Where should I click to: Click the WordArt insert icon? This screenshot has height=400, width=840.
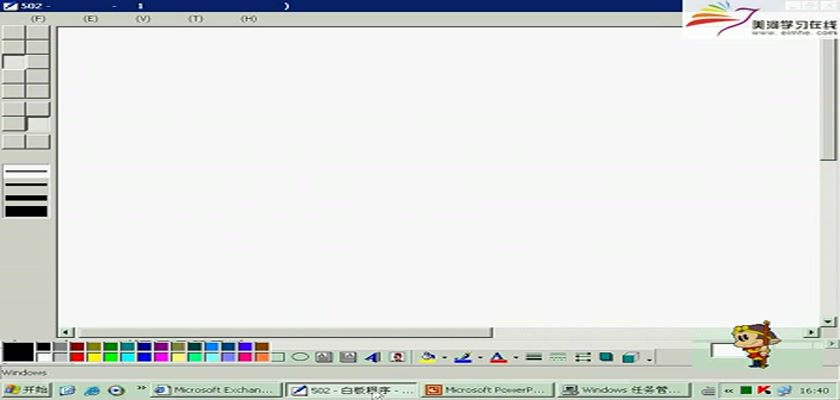[372, 356]
